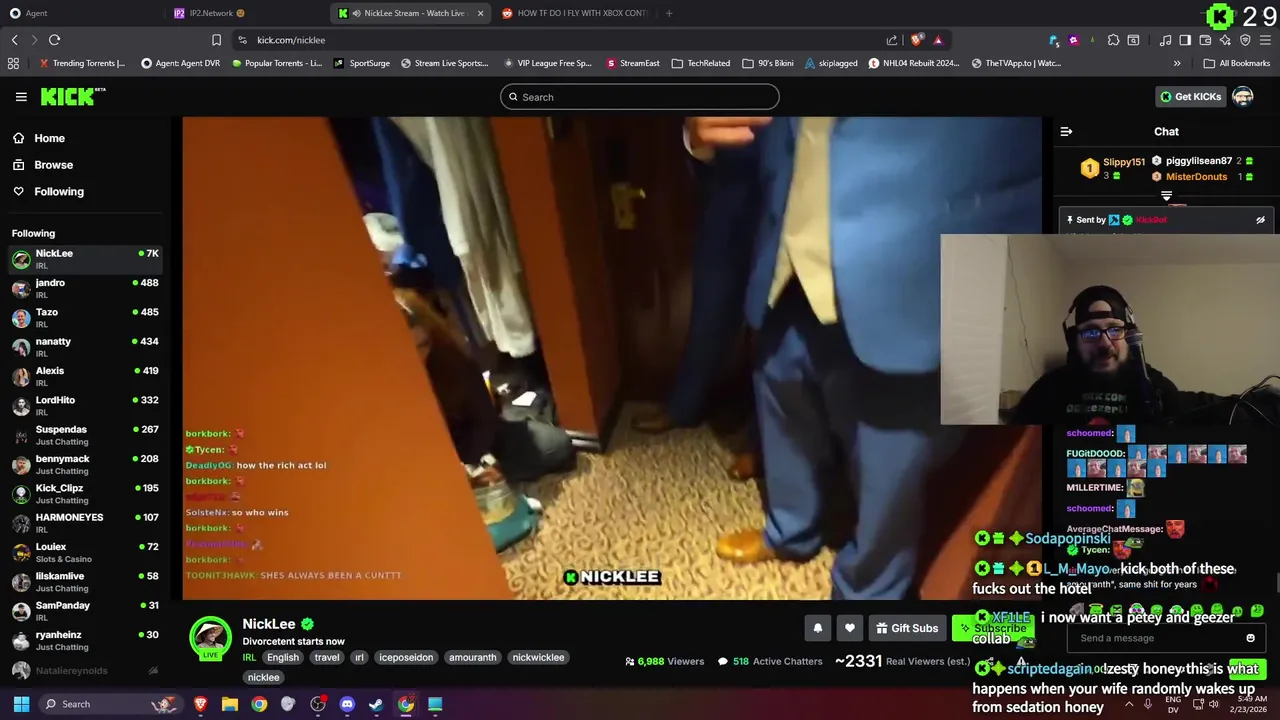Open the Louiex Slots & Casino channel
The width and height of the screenshot is (1280, 720).
(86, 552)
